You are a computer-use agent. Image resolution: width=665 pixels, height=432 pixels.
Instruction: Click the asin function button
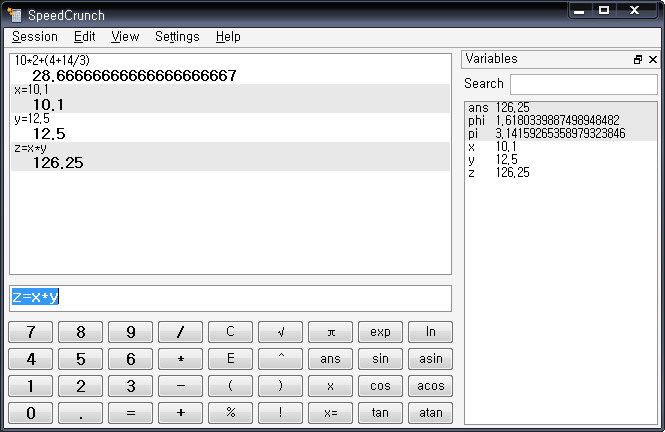coord(430,359)
